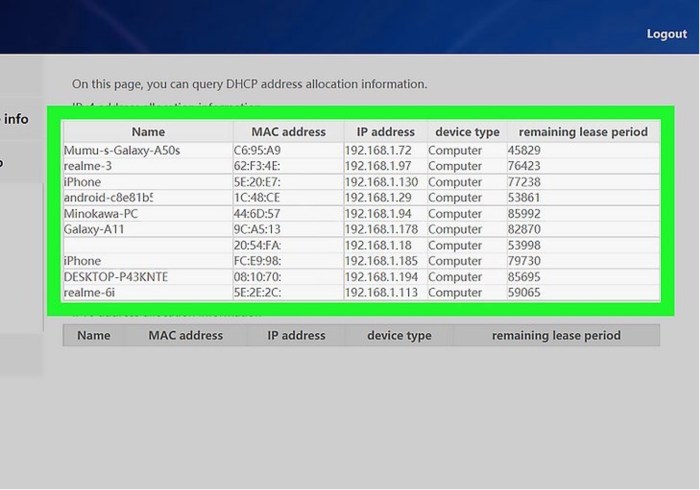This screenshot has width=700, height=490.
Task: Select the realme-3 device name
Action: [88, 166]
